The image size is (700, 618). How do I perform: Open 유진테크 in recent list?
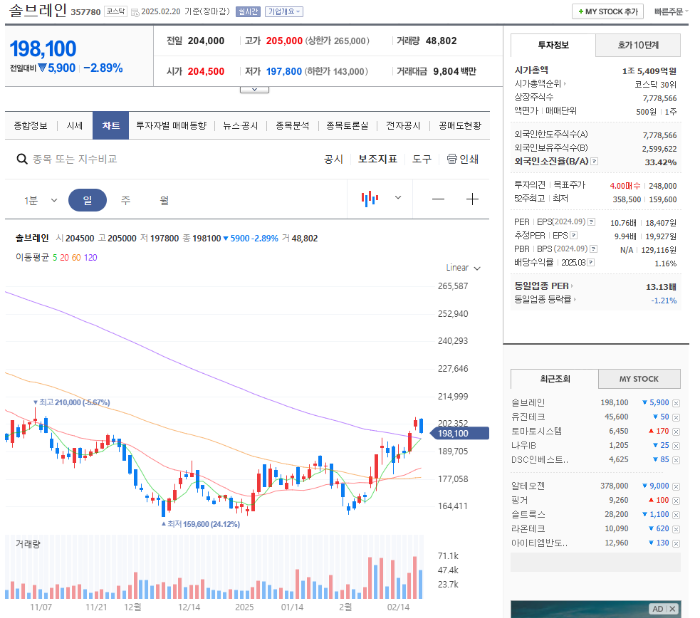click(x=528, y=417)
